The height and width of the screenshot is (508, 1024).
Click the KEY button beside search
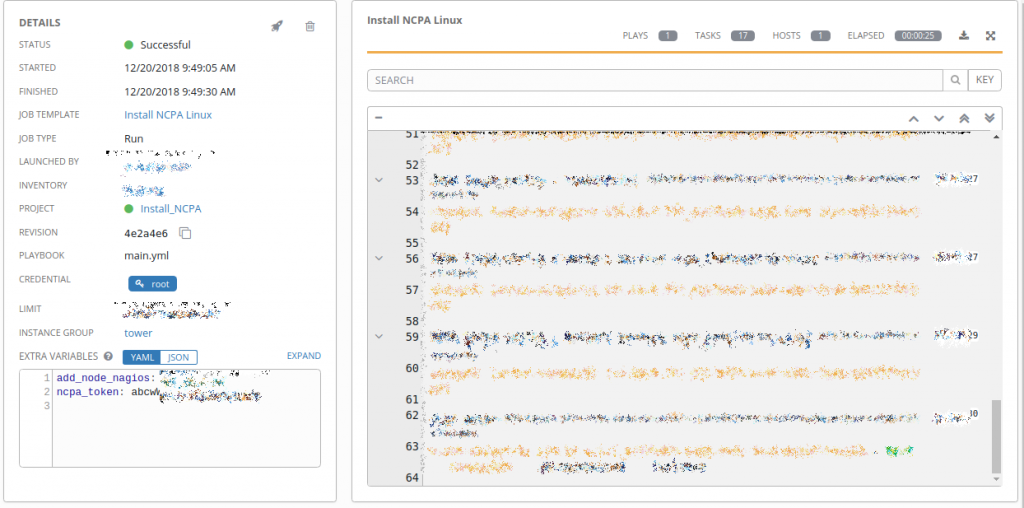(985, 80)
